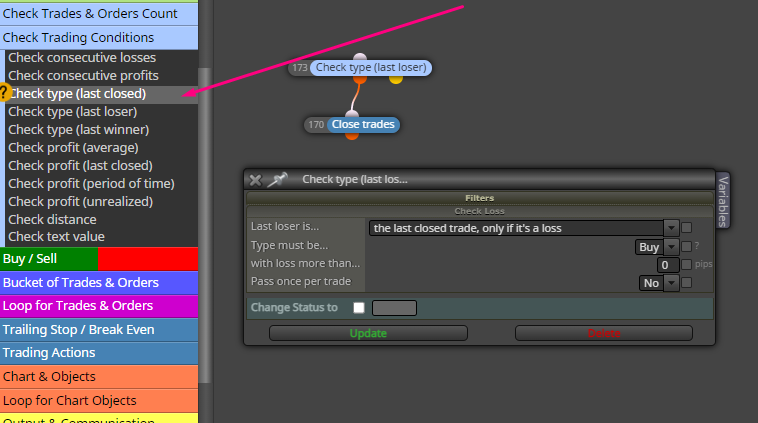Enable the Change Status to checkbox
This screenshot has height=423, width=758.
[x=359, y=307]
